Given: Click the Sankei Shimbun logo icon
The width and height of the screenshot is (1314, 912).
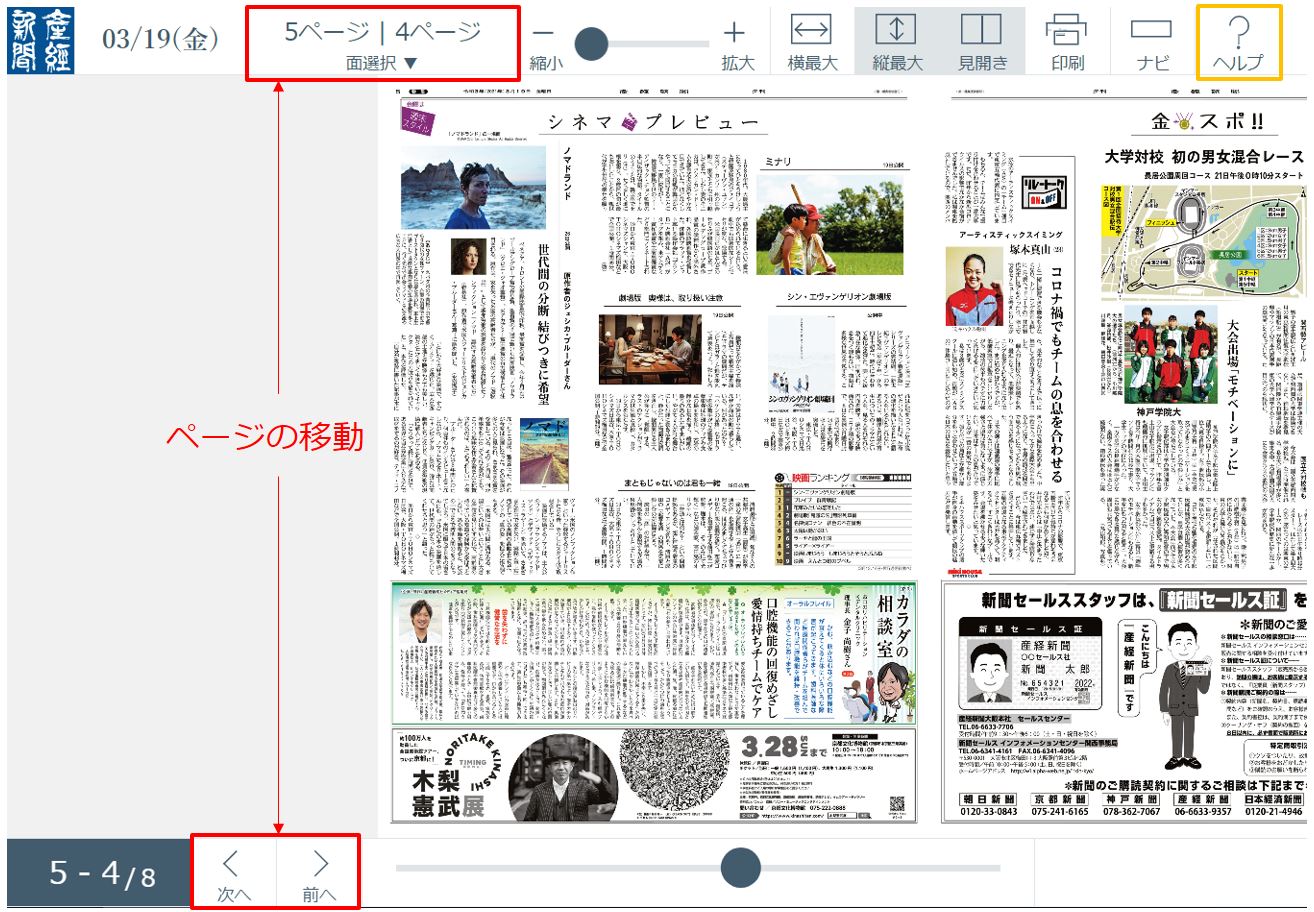Looking at the screenshot, I should pyautogui.click(x=33, y=41).
